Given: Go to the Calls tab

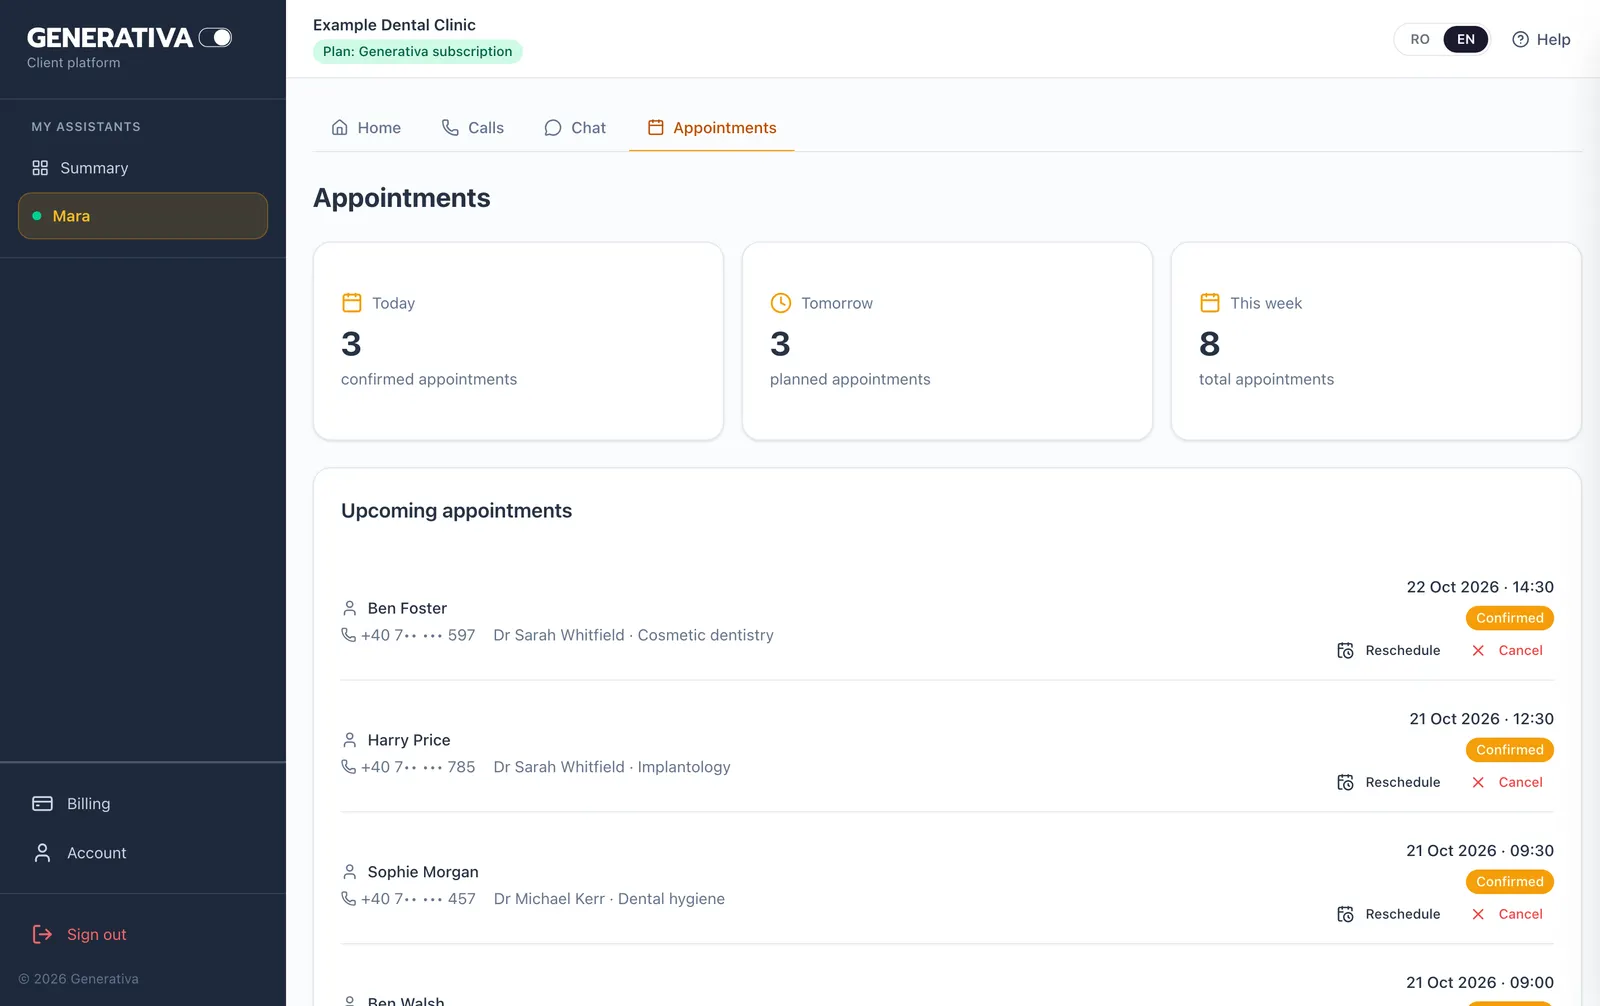Looking at the screenshot, I should [473, 128].
